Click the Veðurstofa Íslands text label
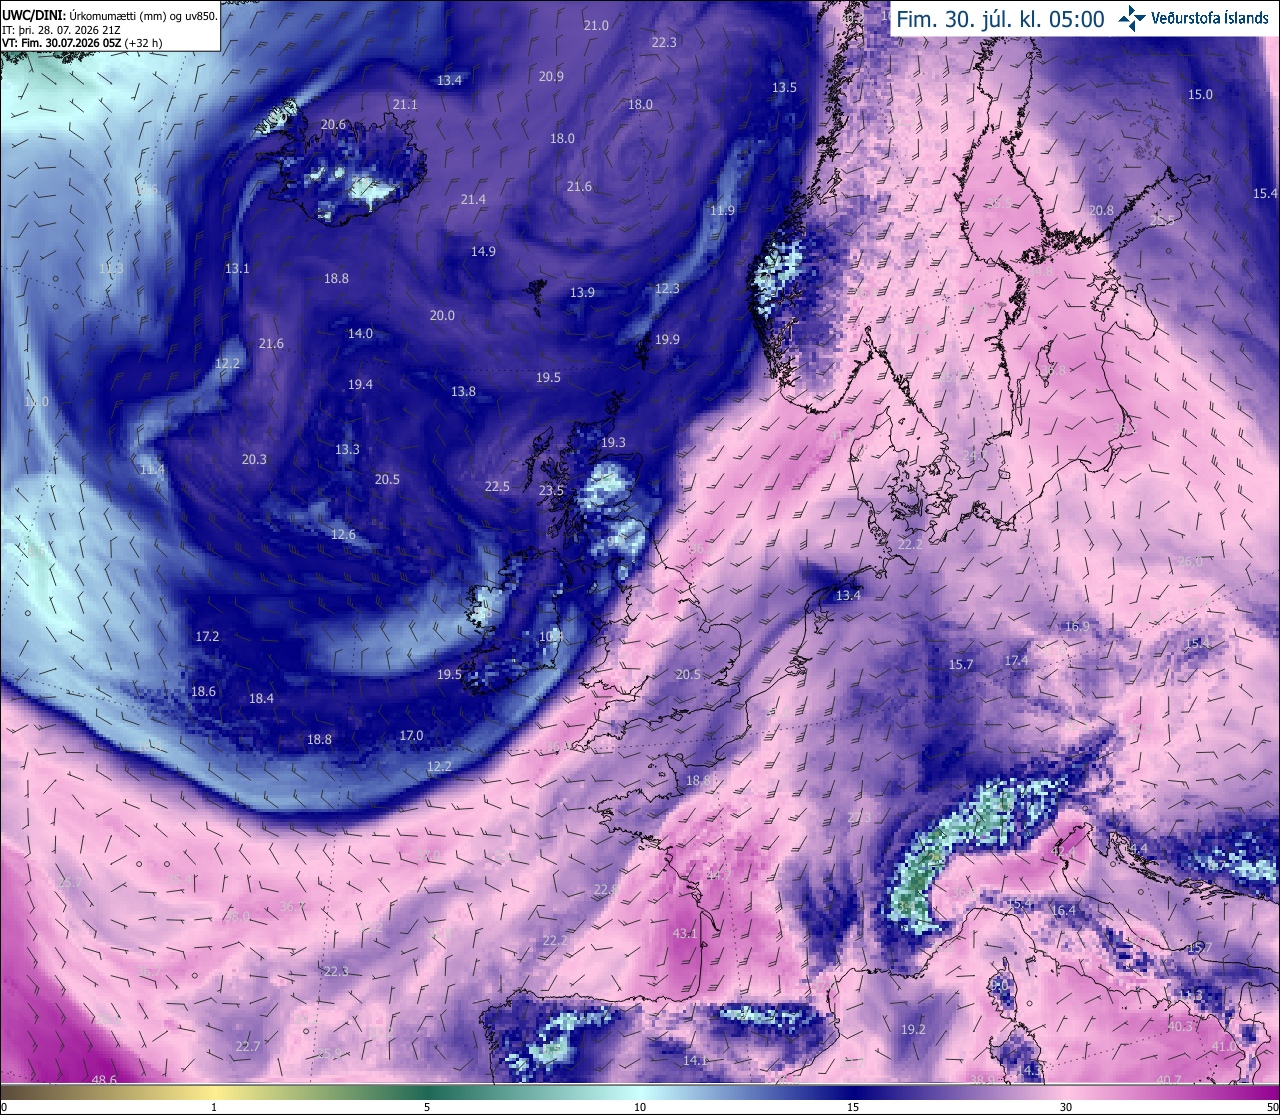 pyautogui.click(x=1210, y=18)
